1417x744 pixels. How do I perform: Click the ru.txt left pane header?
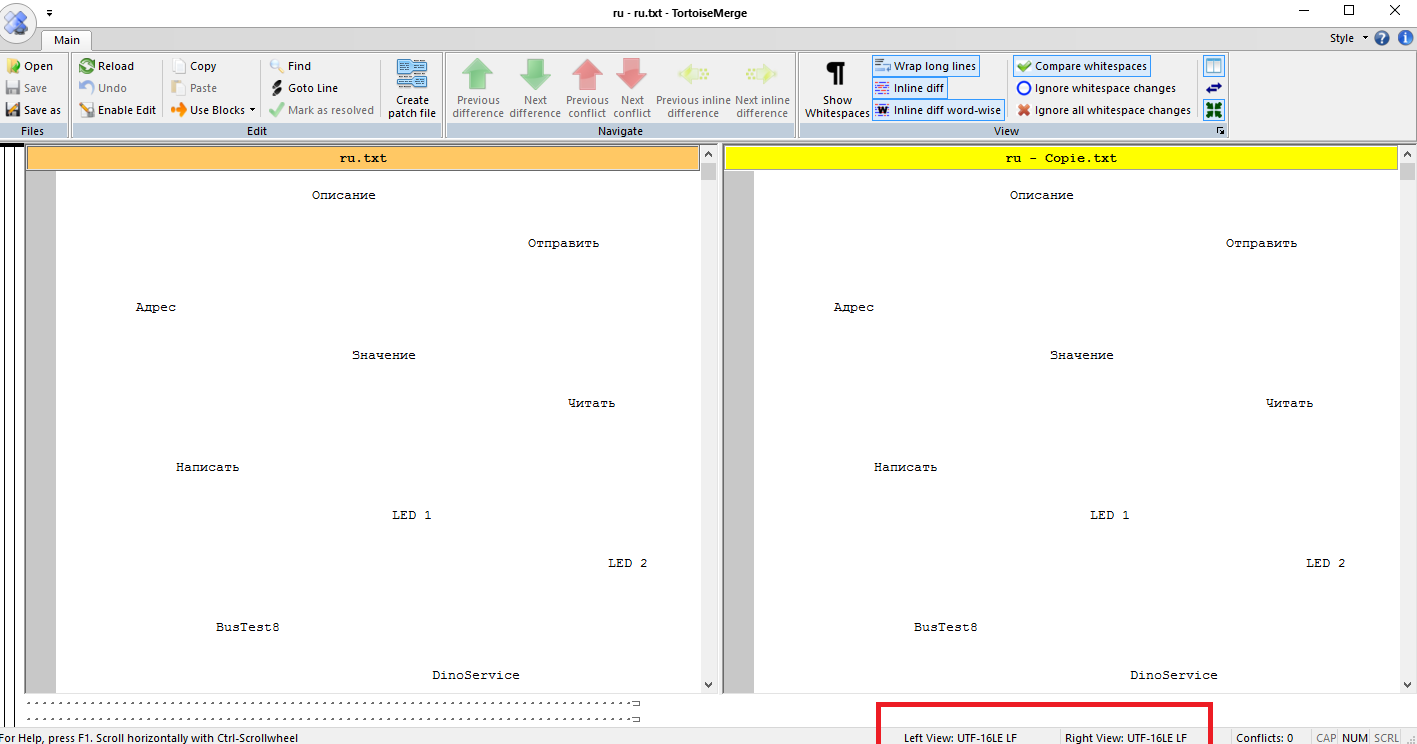(x=362, y=158)
